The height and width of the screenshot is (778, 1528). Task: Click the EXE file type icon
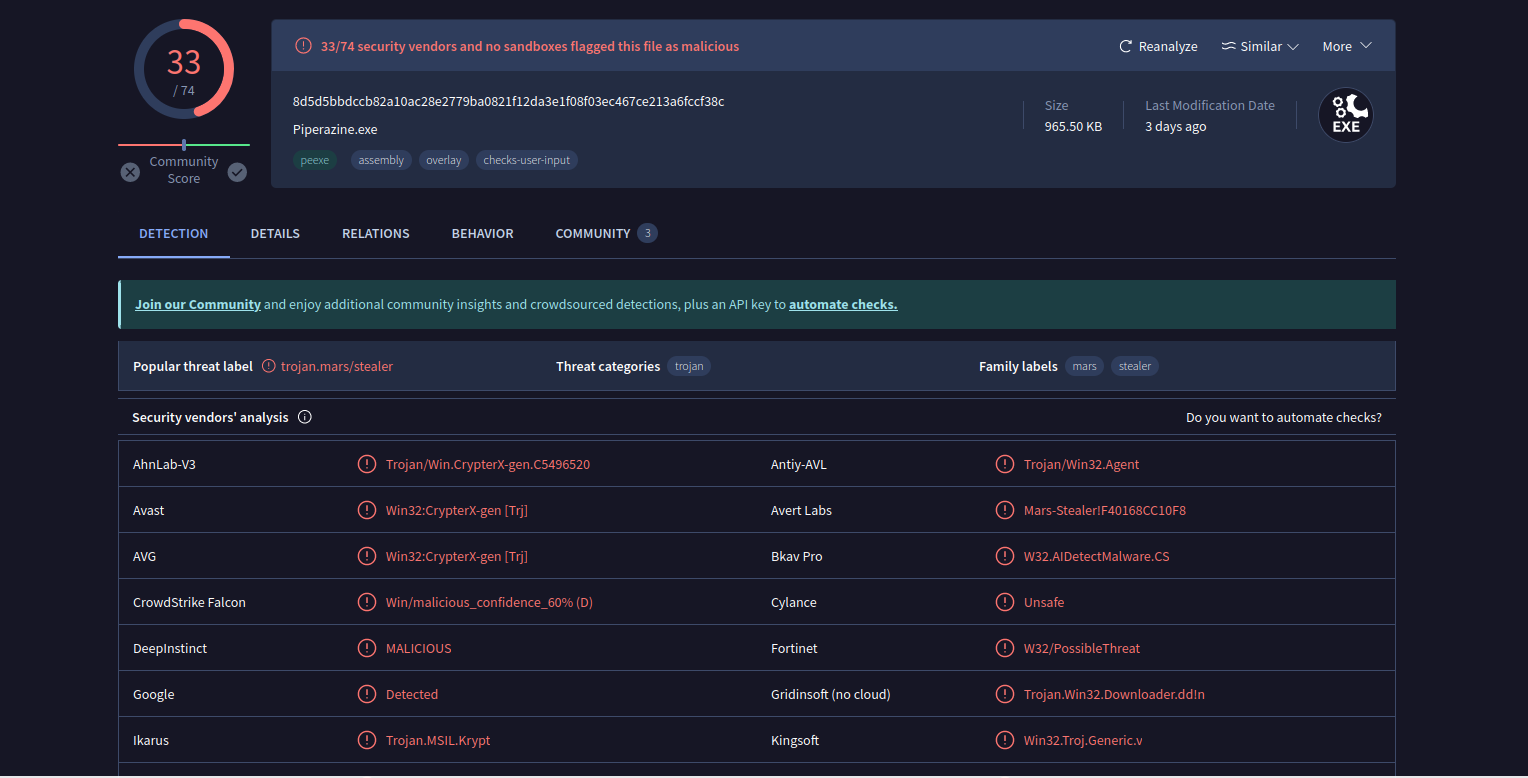[x=1345, y=115]
